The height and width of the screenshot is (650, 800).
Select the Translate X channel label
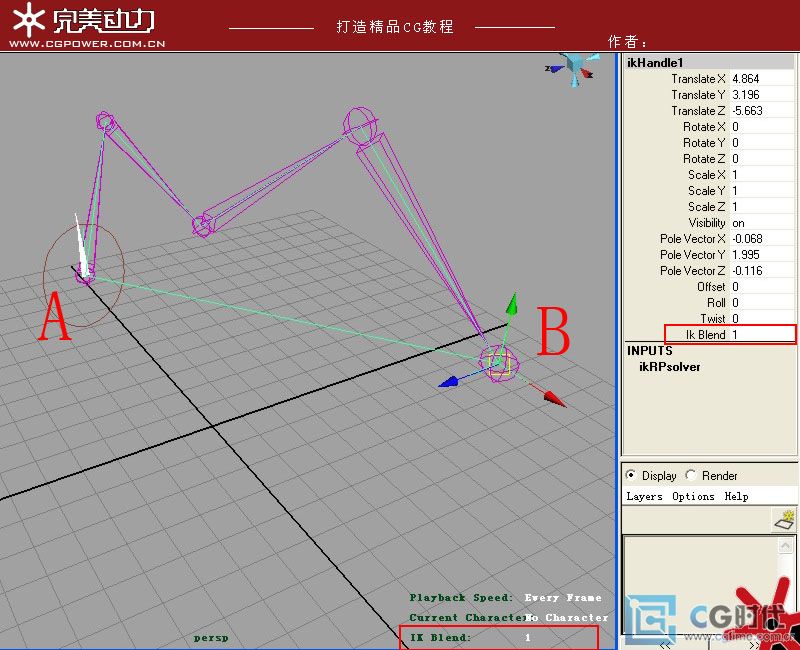pos(698,79)
